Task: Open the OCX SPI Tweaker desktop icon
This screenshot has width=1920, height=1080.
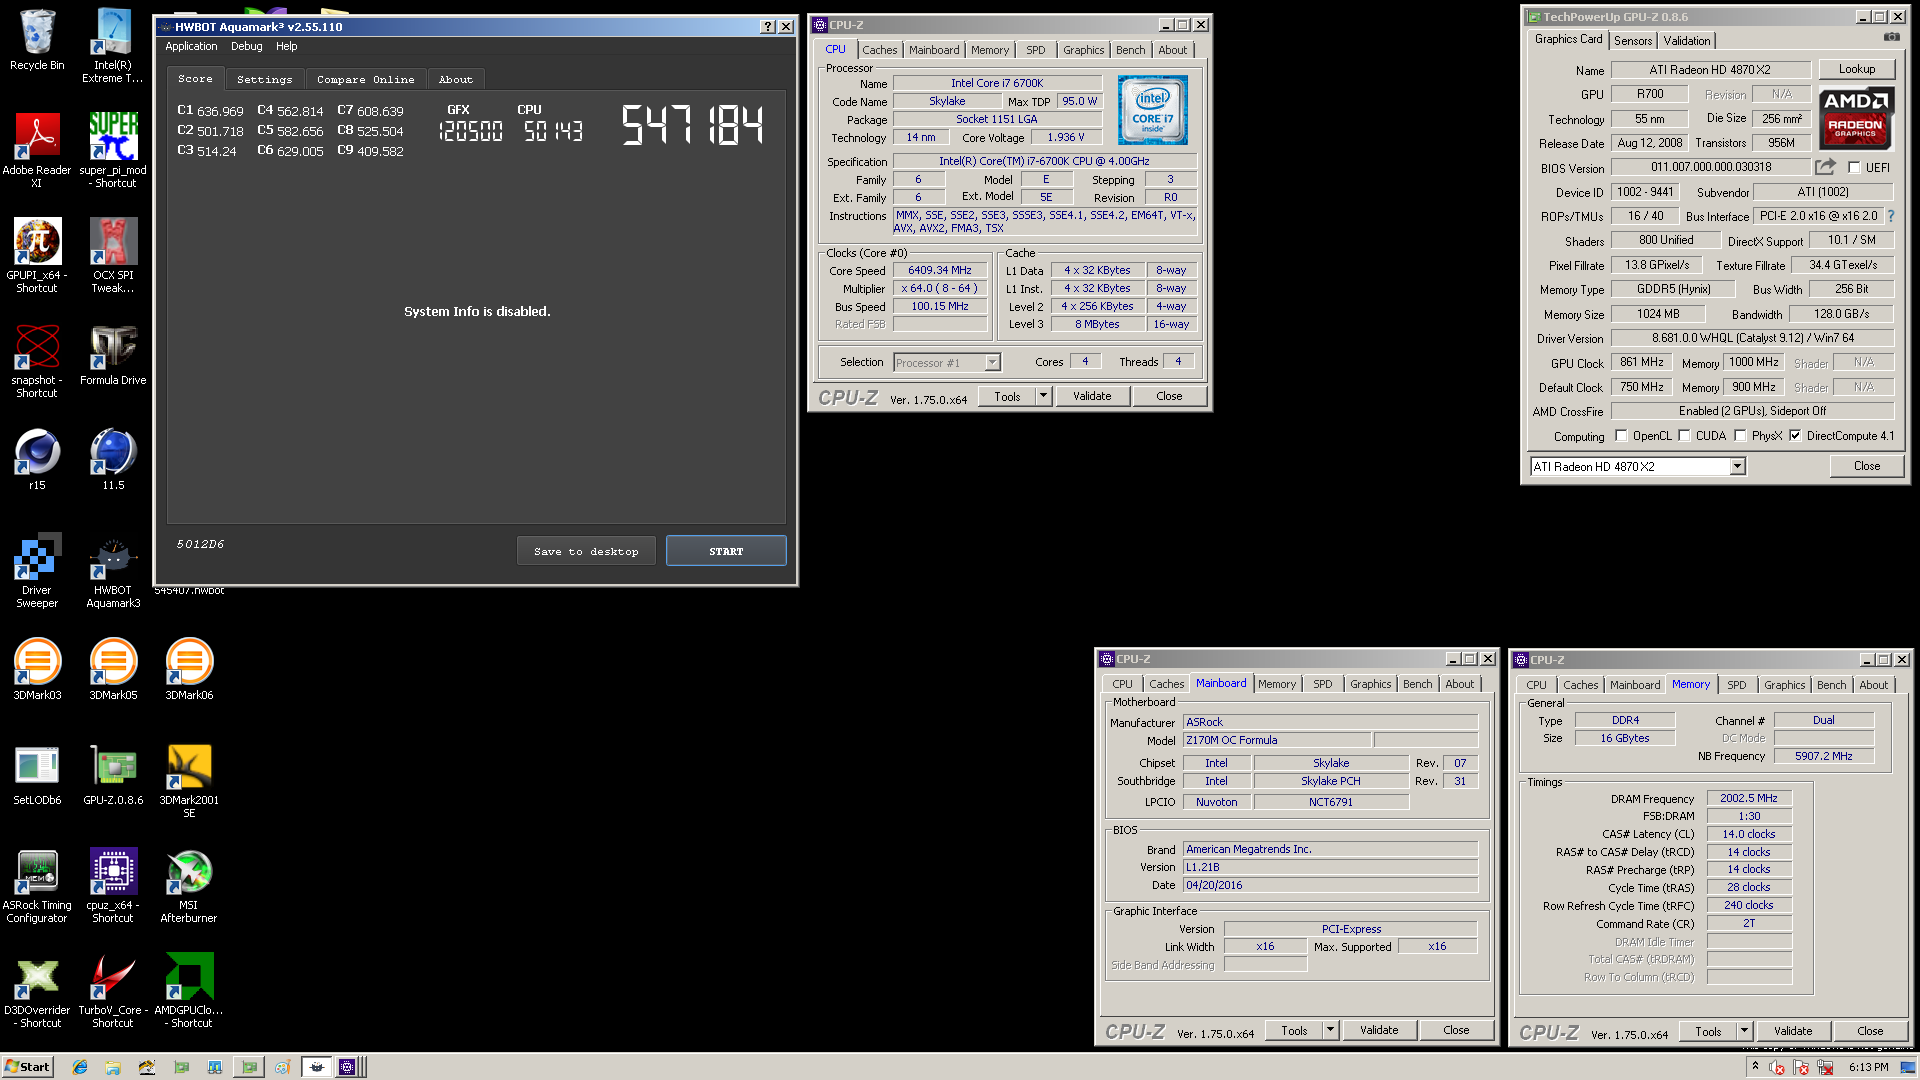Action: (113, 255)
